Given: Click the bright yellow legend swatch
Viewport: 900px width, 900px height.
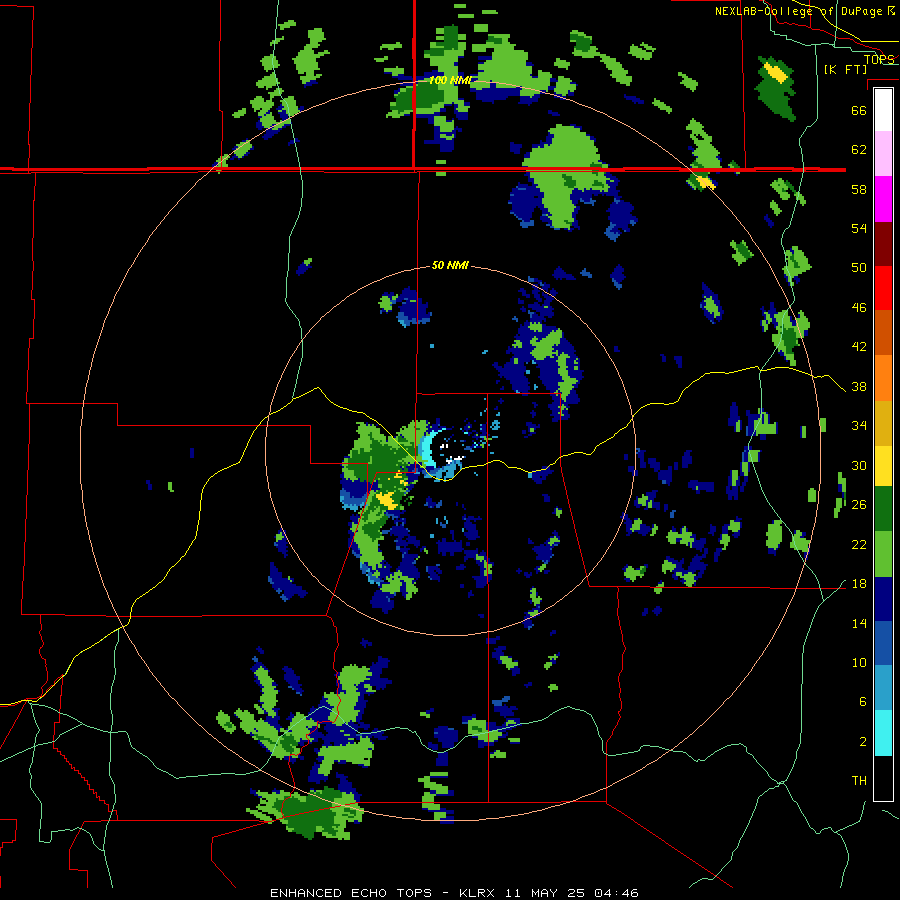Looking at the screenshot, I should click(883, 465).
